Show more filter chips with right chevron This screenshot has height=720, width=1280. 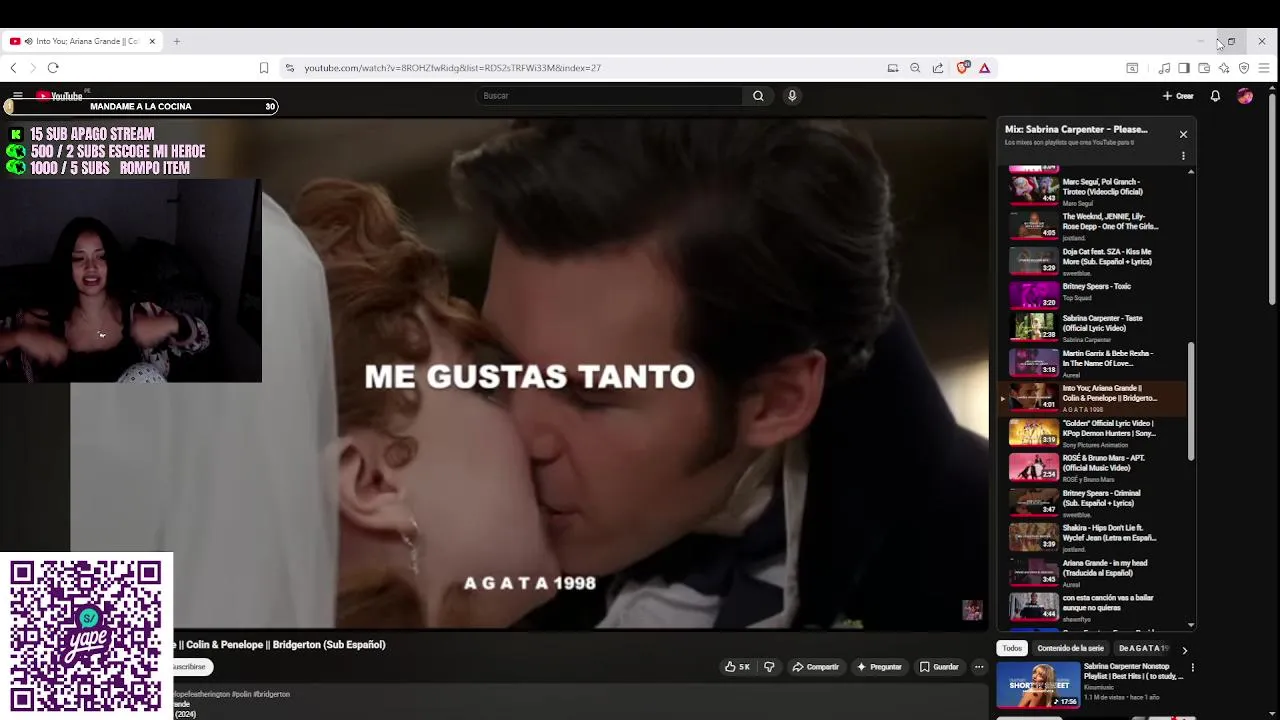point(1185,650)
